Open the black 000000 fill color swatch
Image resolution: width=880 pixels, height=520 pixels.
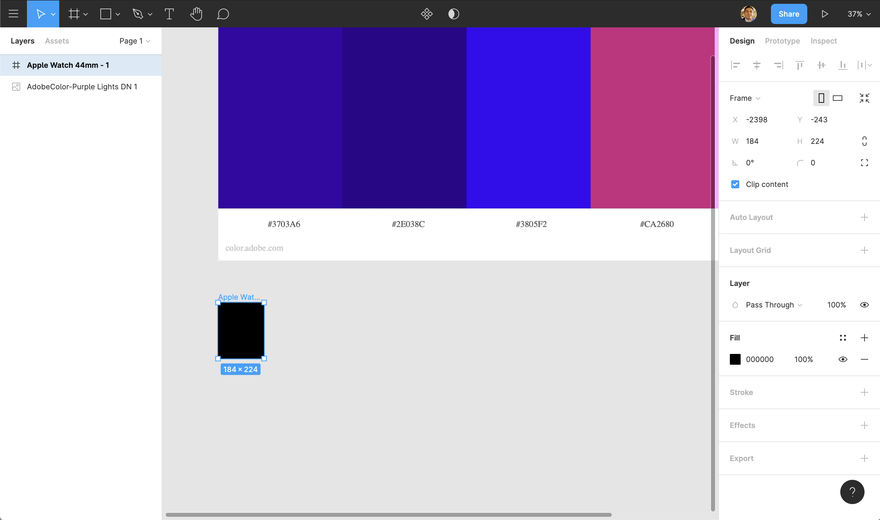coord(735,359)
